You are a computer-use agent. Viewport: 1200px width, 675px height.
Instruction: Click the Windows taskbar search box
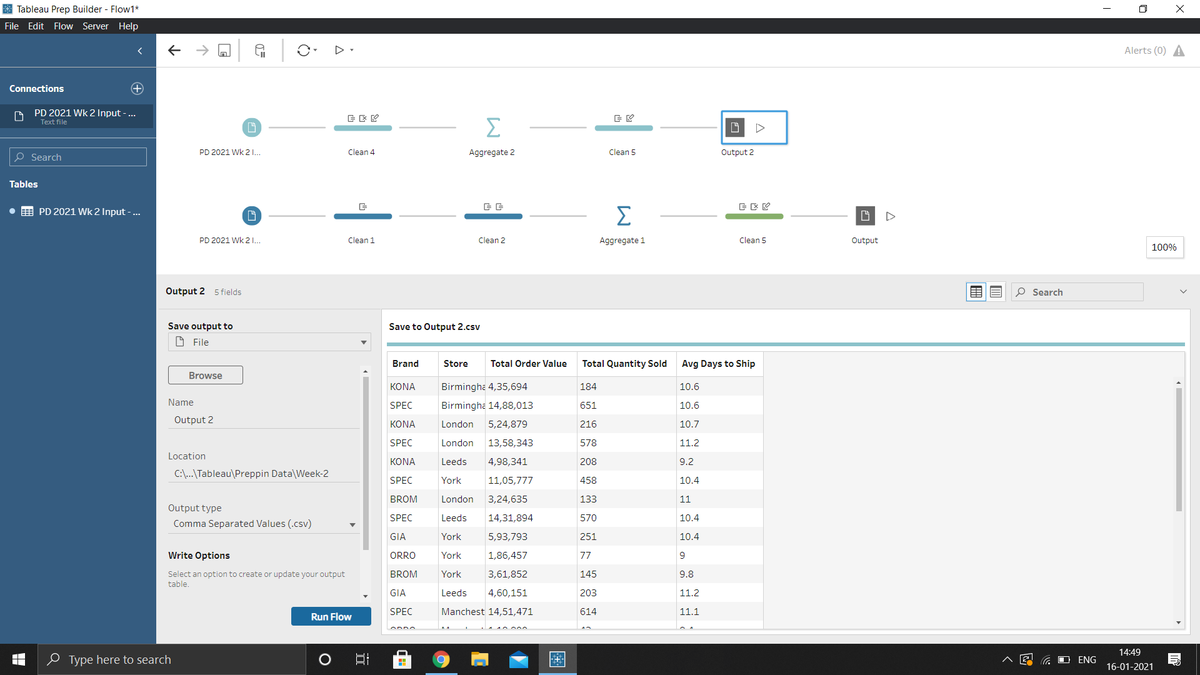click(x=171, y=660)
